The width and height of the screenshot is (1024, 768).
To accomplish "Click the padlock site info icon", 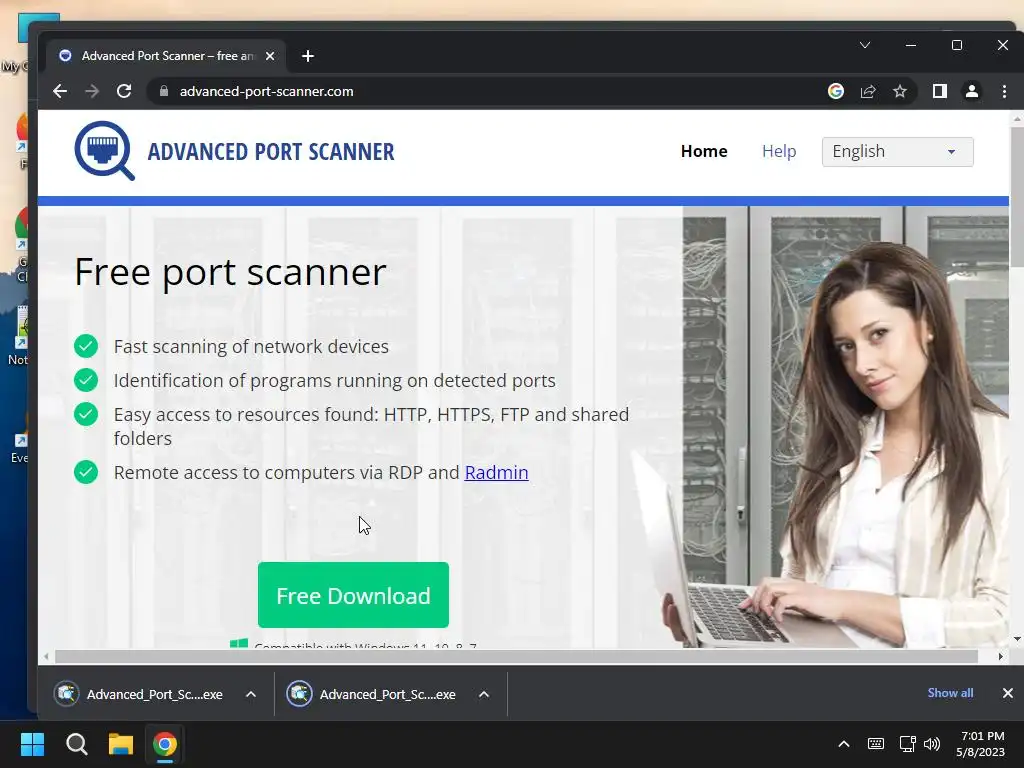I will [164, 91].
